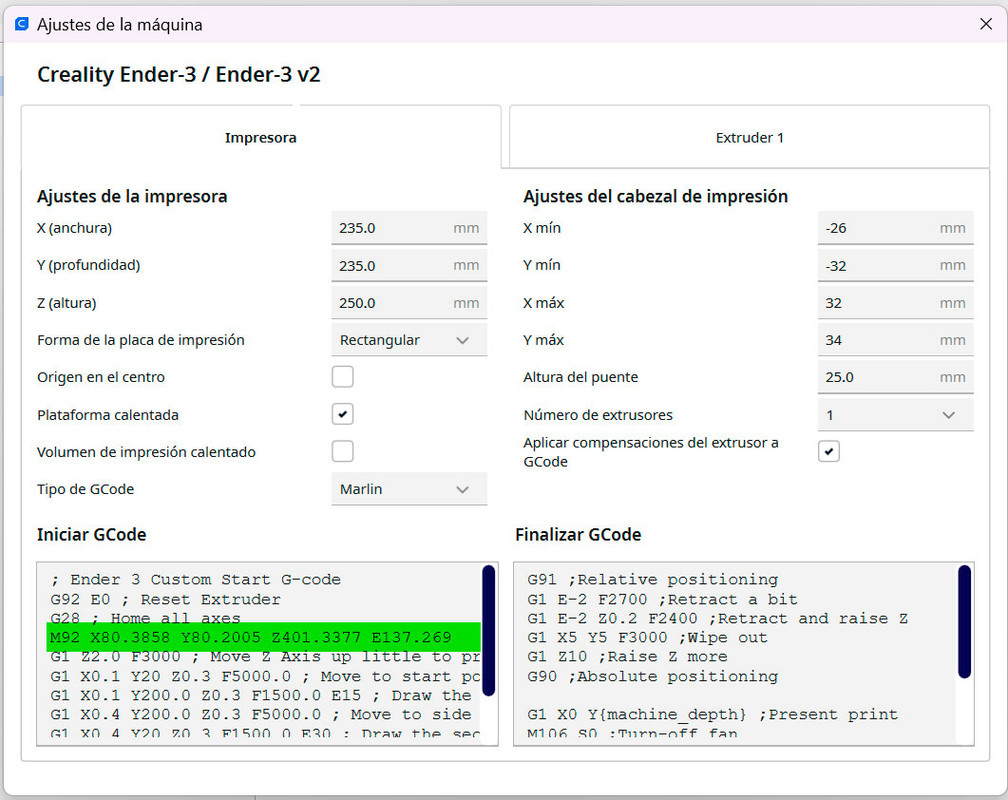Open the Forma de la placa dropdown
The image size is (1008, 800).
point(409,340)
